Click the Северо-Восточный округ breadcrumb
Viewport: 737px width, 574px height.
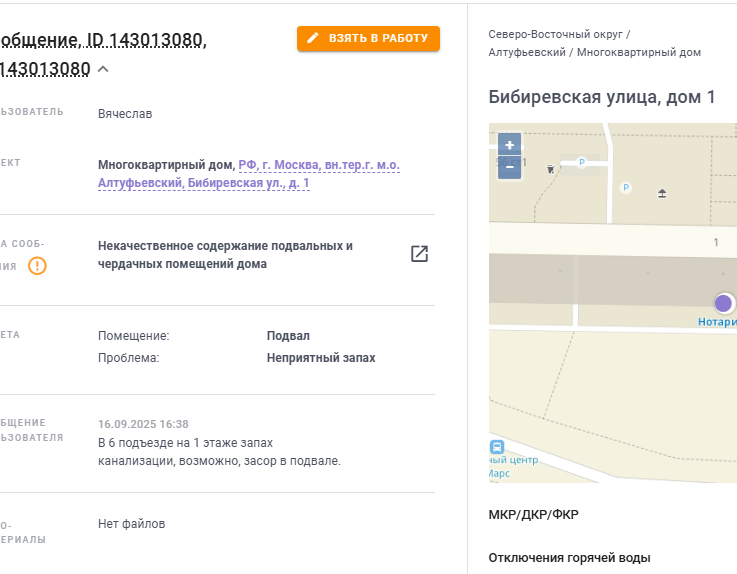(556, 34)
